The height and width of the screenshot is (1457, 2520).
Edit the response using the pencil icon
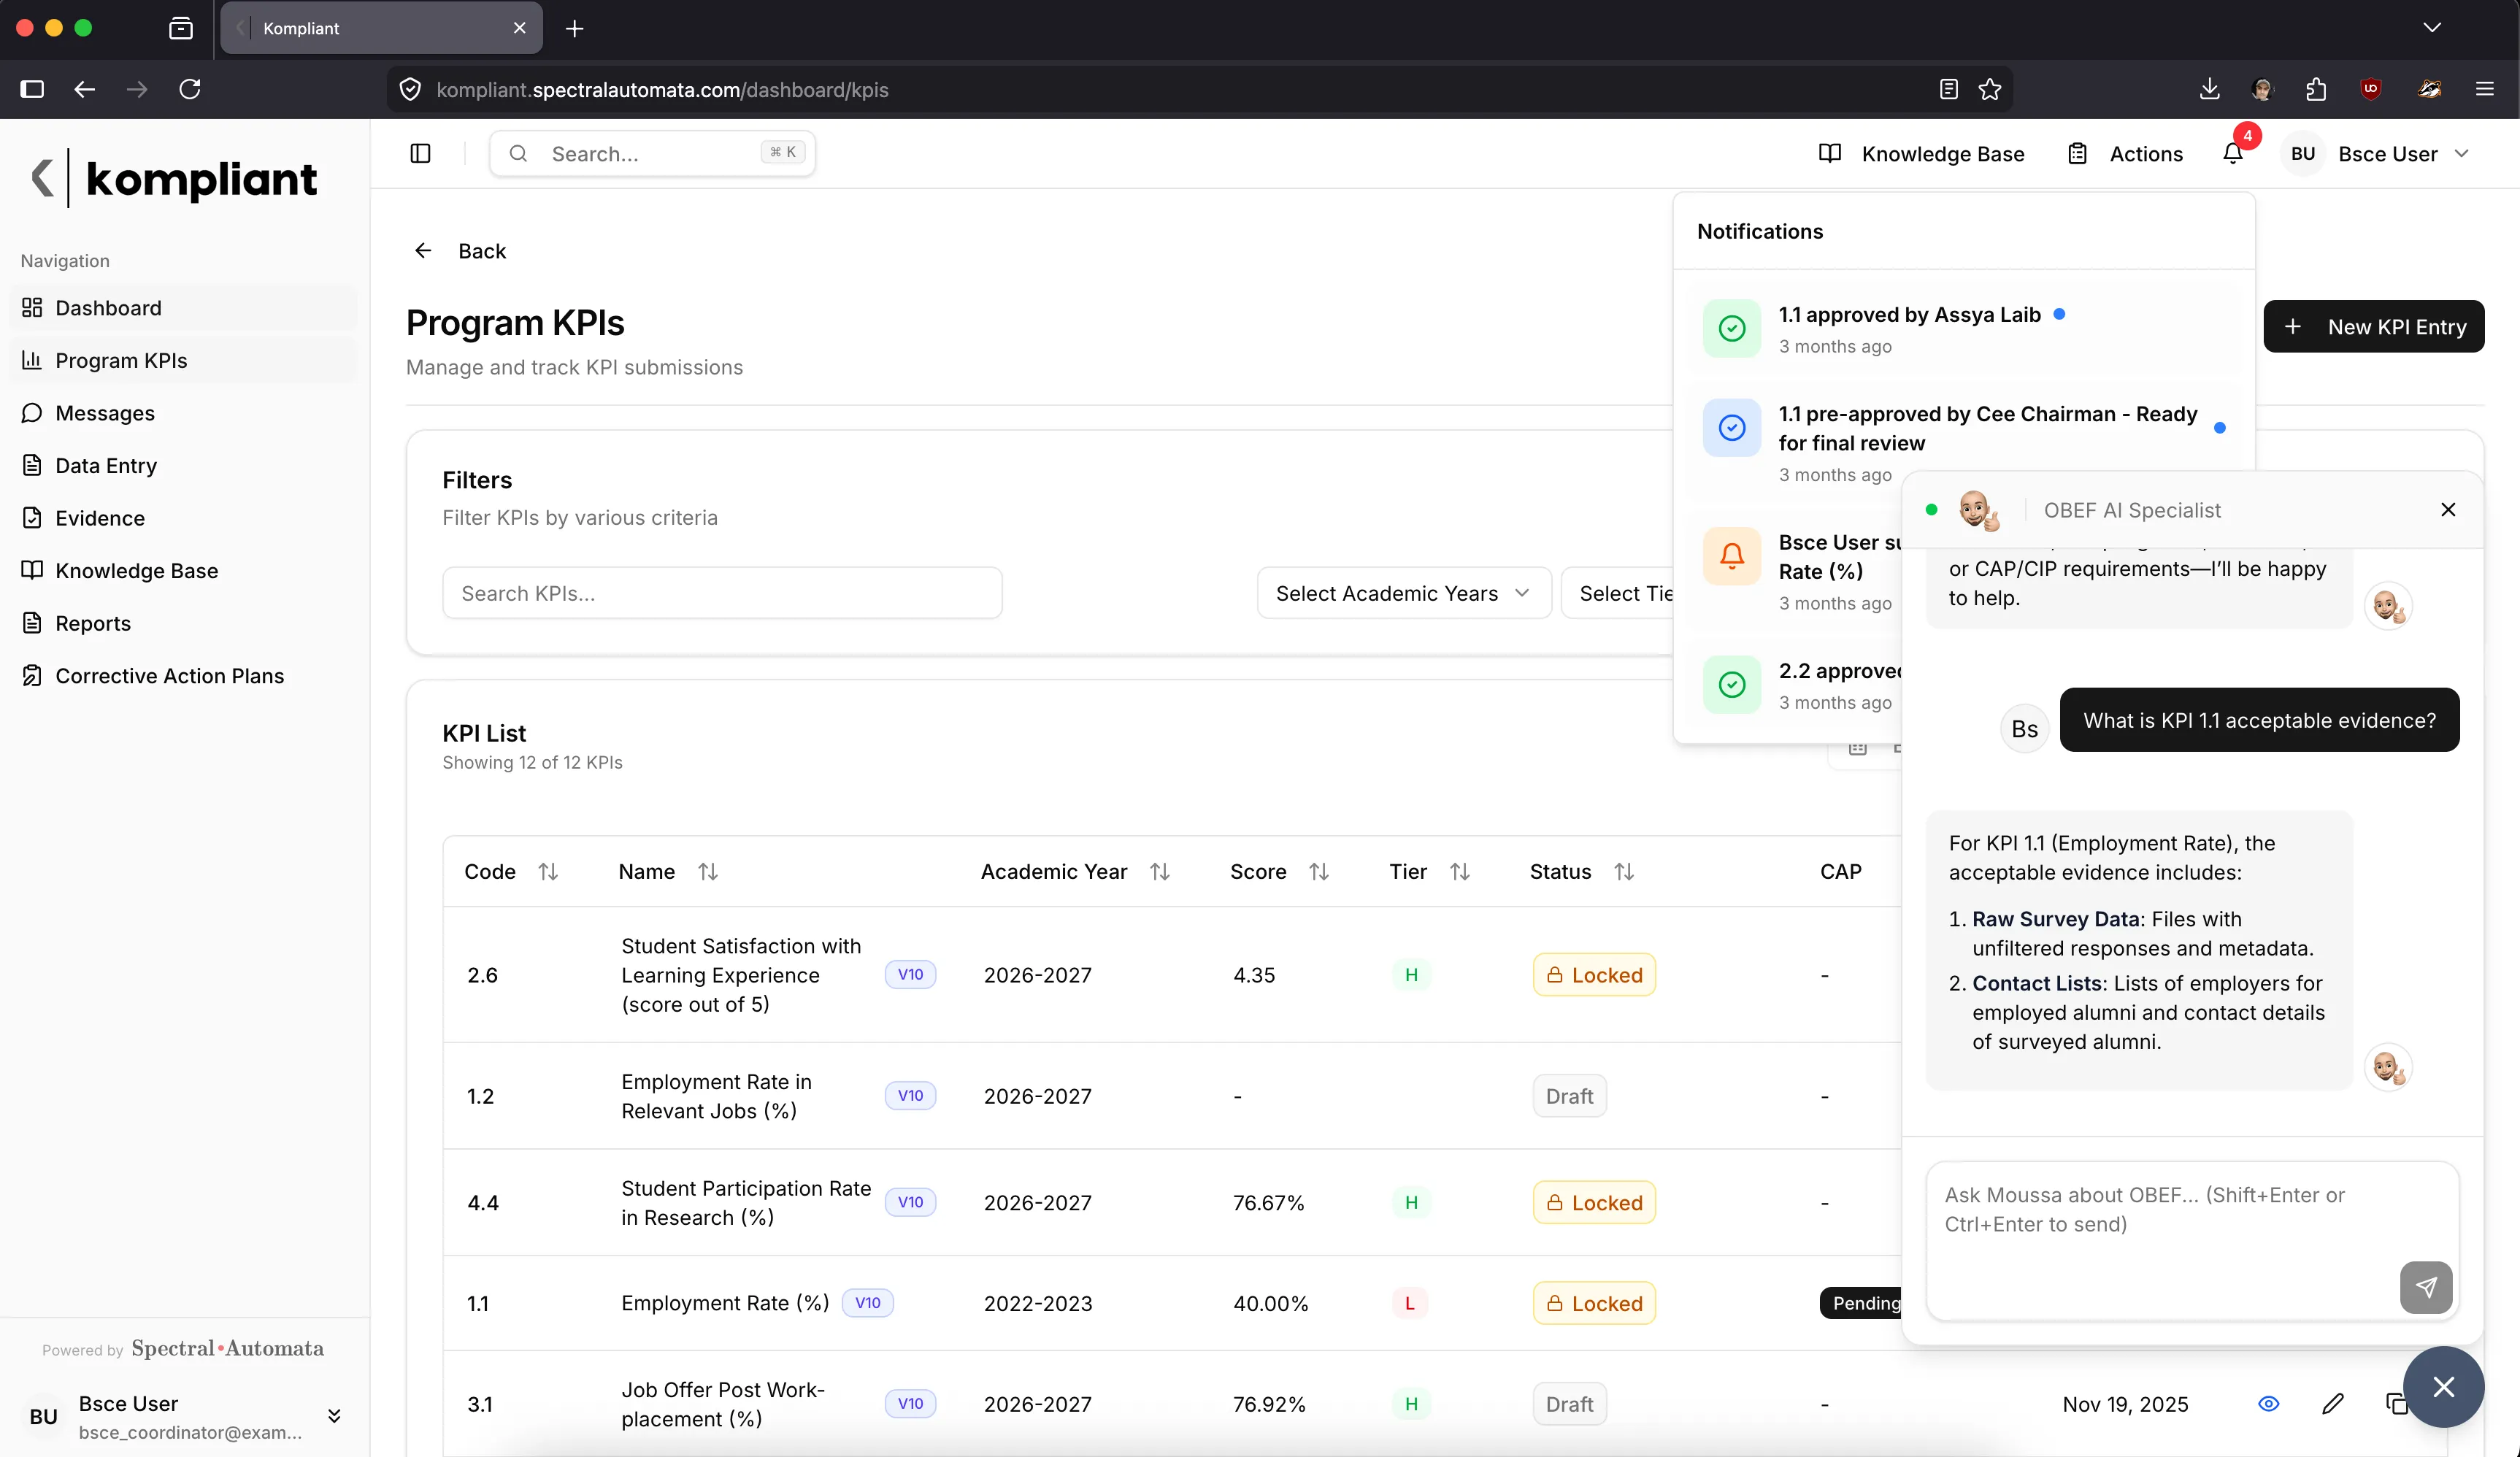click(x=2334, y=1404)
